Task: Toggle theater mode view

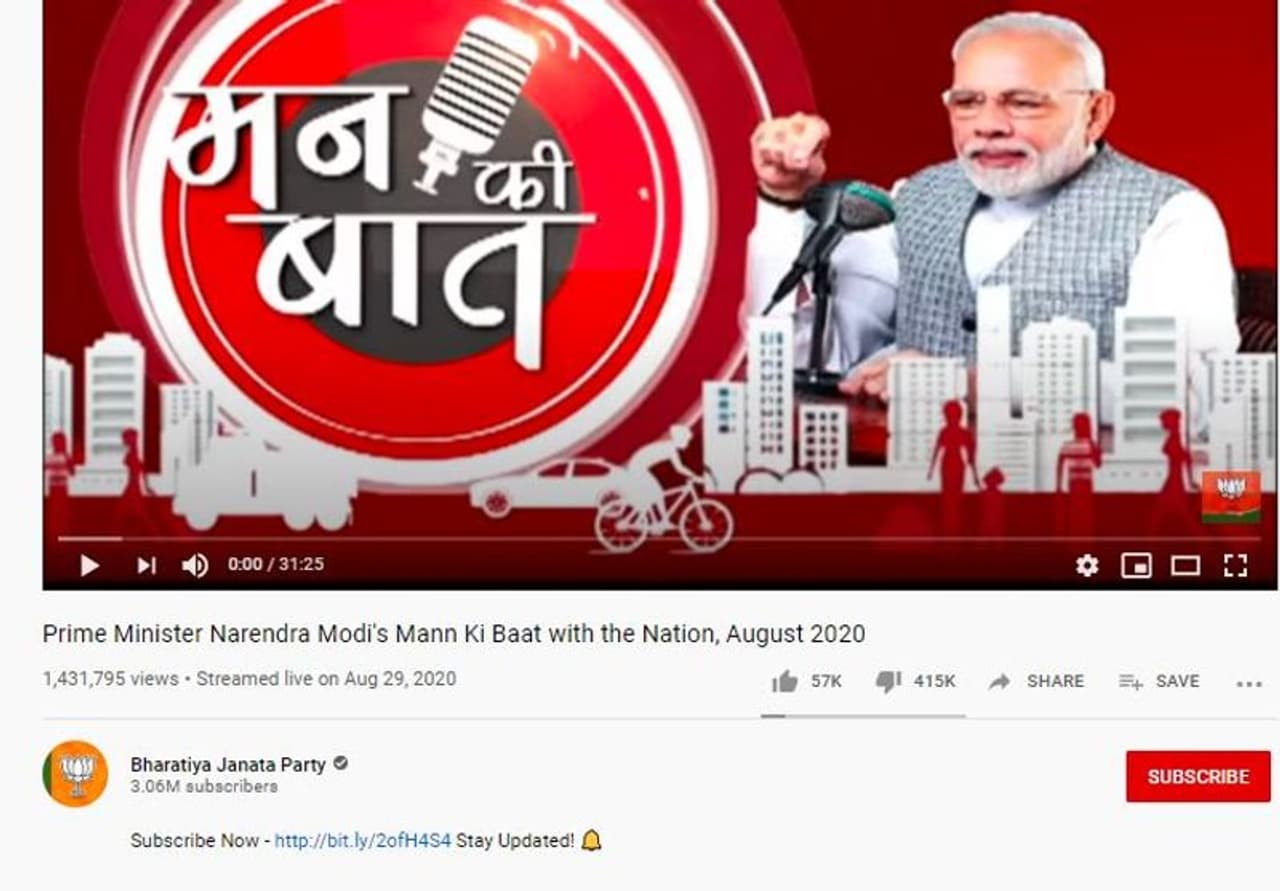Action: (x=1185, y=565)
